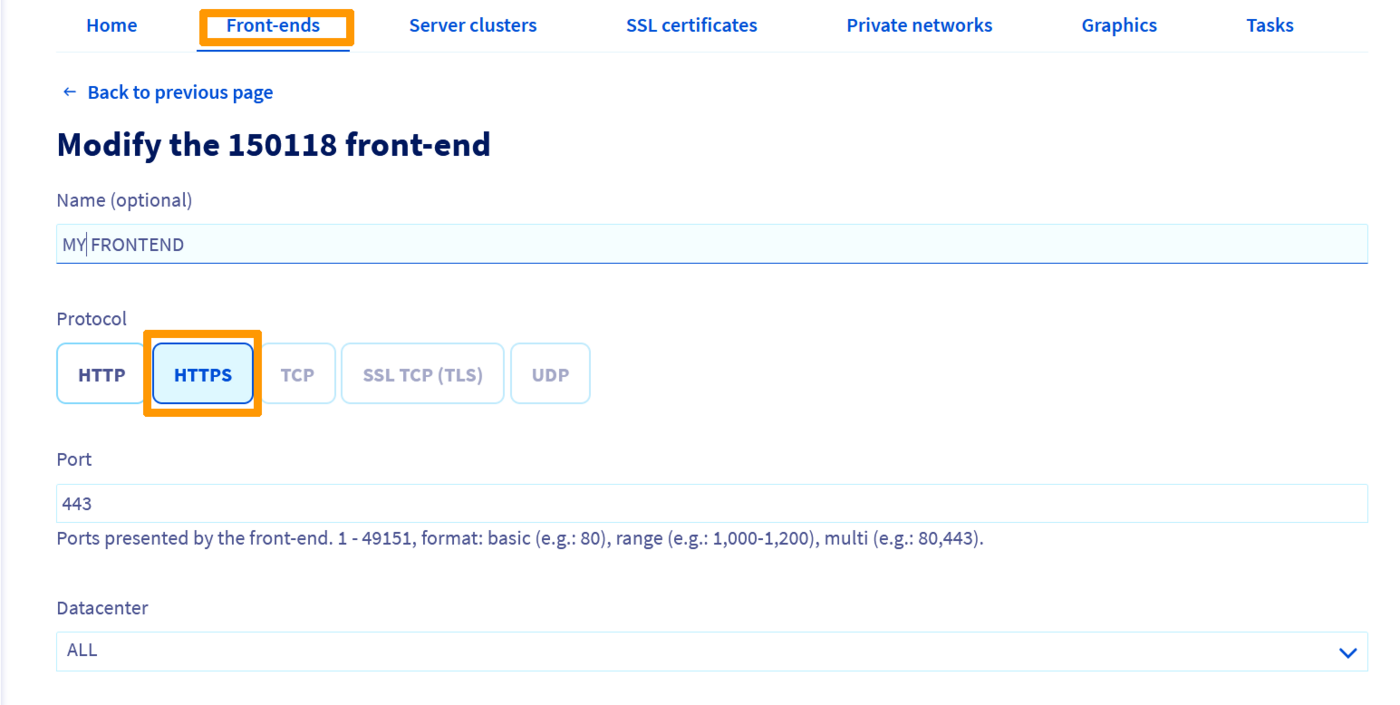This screenshot has height=705, width=1400.
Task: Click the back arrow icon
Action: click(x=68, y=92)
